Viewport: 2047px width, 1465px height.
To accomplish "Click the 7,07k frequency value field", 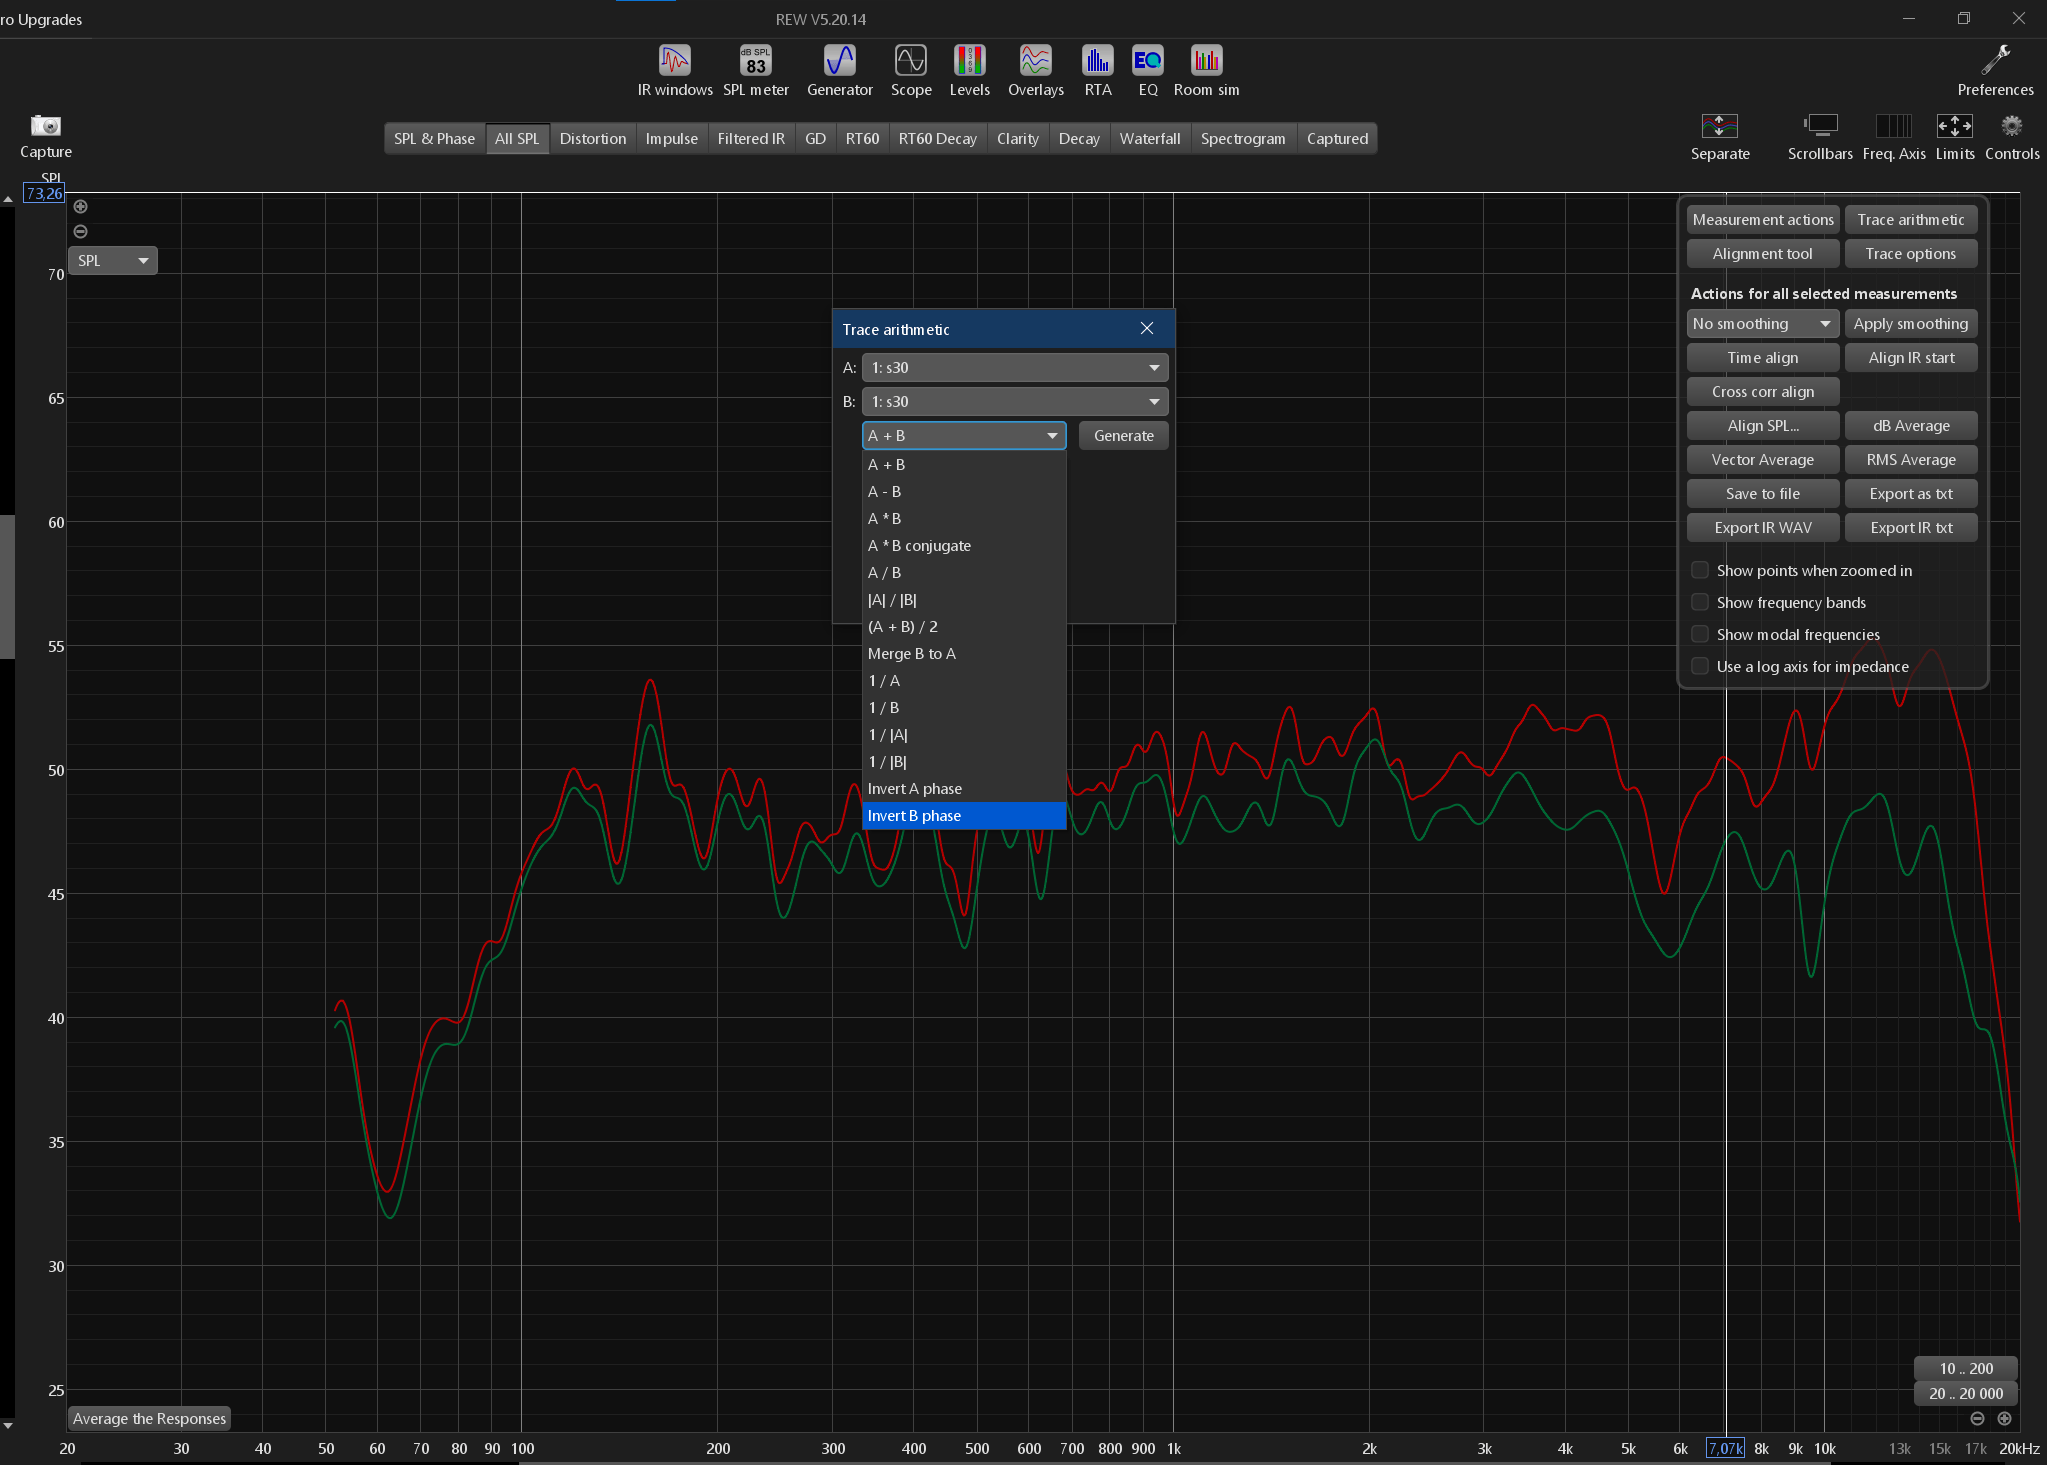I will coord(1725,1448).
